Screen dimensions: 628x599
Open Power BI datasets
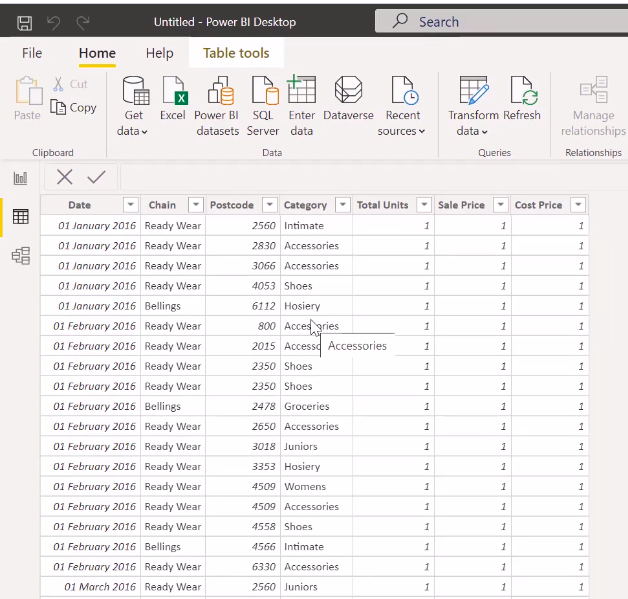point(217,106)
